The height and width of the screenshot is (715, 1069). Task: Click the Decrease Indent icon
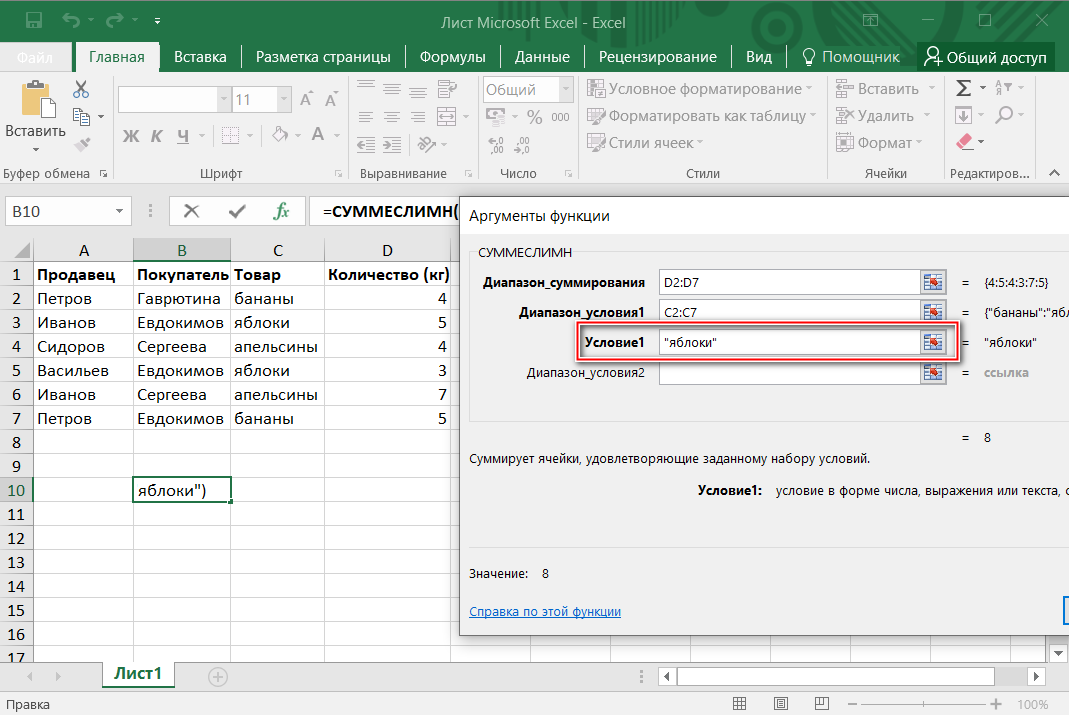pos(366,144)
